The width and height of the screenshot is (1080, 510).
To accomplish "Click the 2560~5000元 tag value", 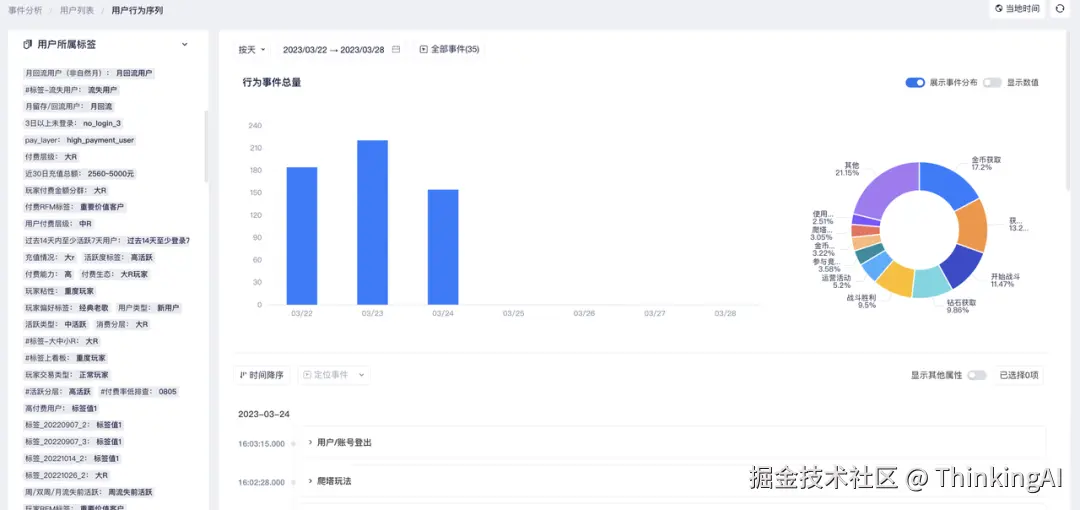I will 111,174.
